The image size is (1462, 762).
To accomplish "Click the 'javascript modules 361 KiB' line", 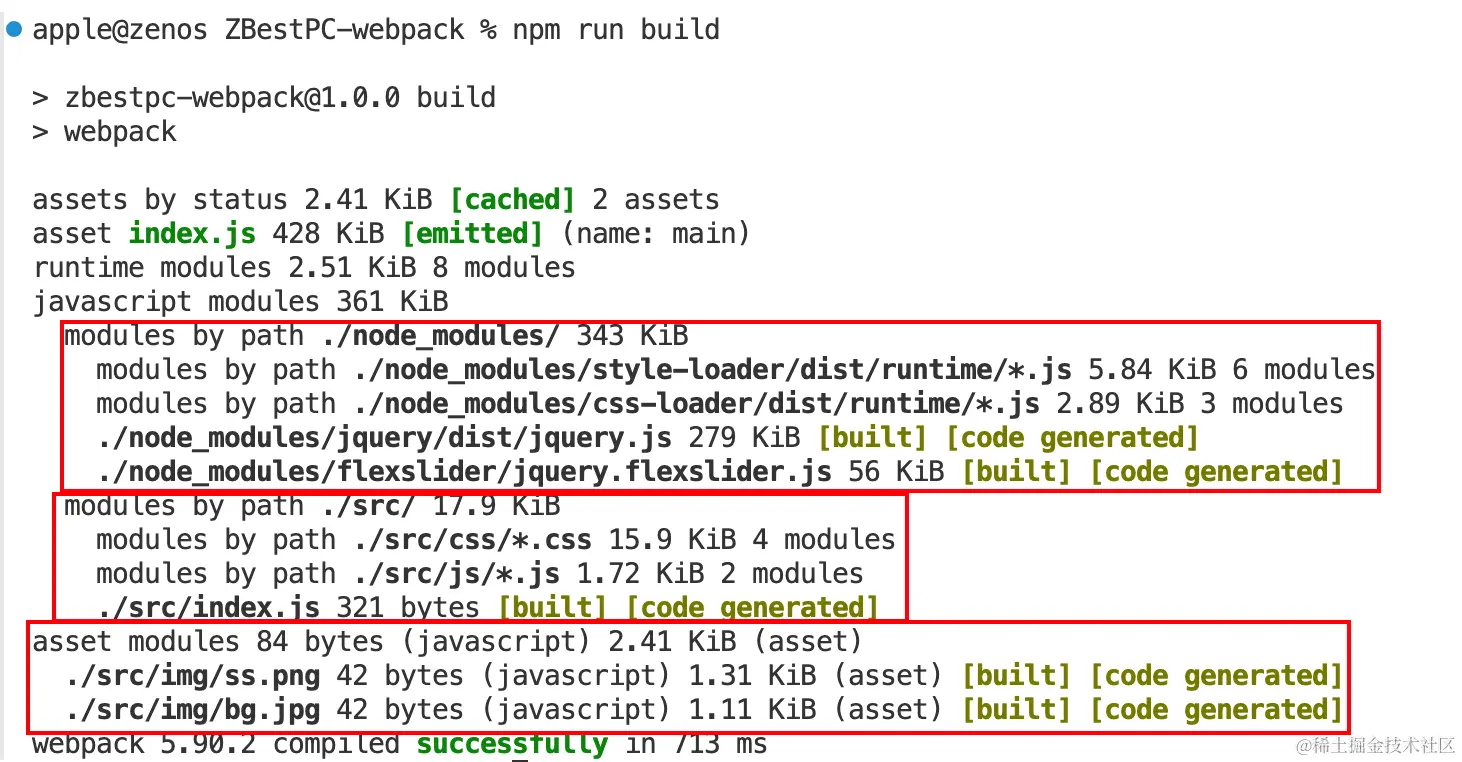I will point(240,301).
